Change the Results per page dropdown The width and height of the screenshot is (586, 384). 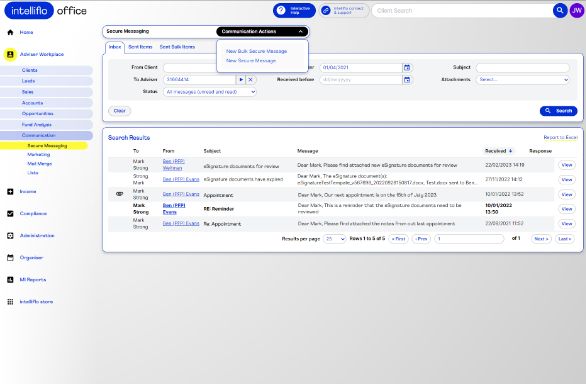tap(334, 239)
